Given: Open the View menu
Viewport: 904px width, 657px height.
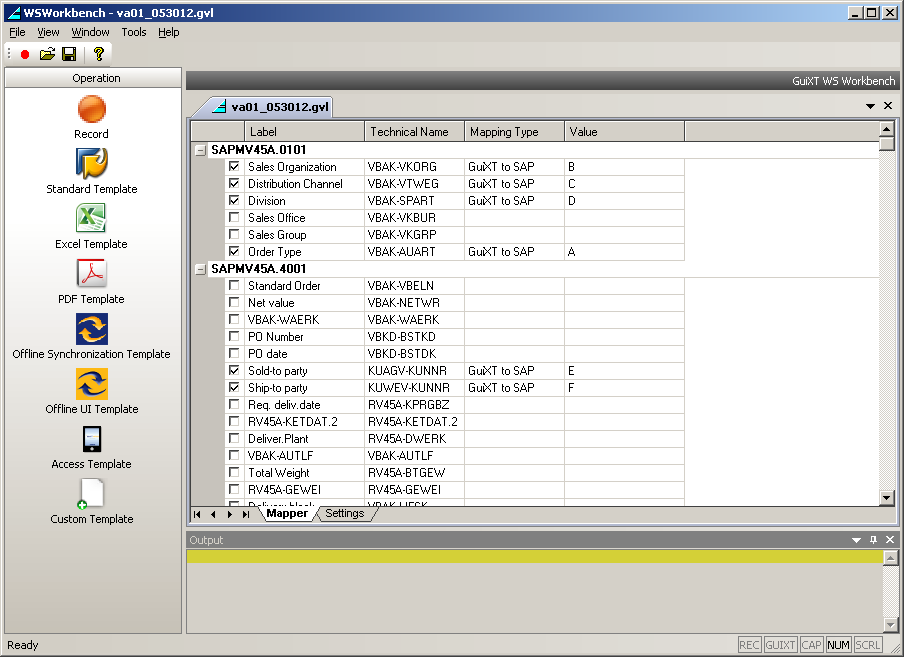Looking at the screenshot, I should click(48, 32).
